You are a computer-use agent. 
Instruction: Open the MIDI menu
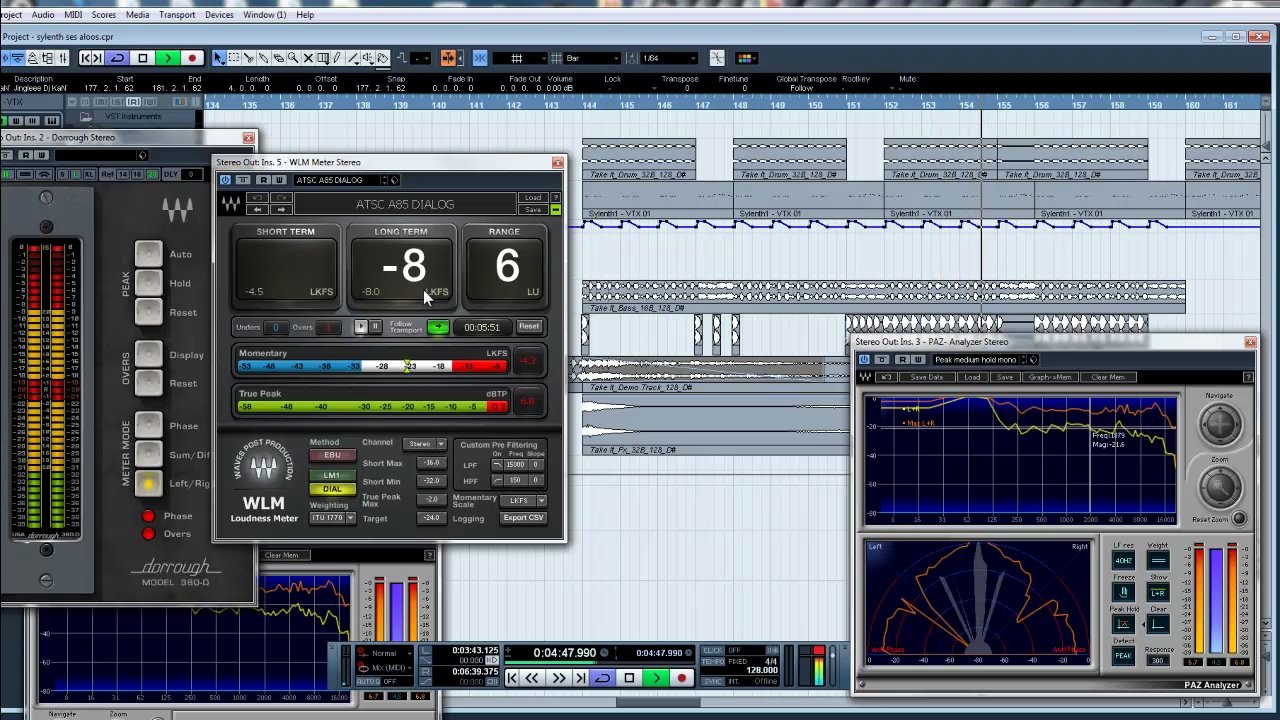[x=73, y=15]
